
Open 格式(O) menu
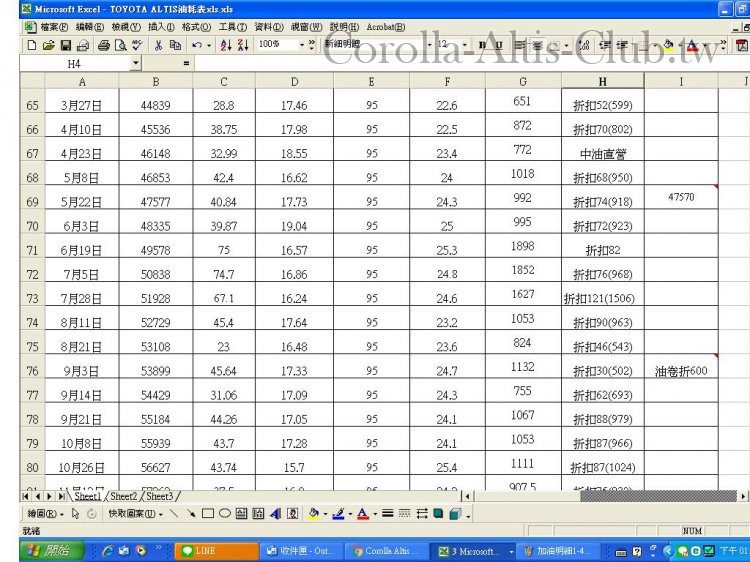[x=197, y=27]
